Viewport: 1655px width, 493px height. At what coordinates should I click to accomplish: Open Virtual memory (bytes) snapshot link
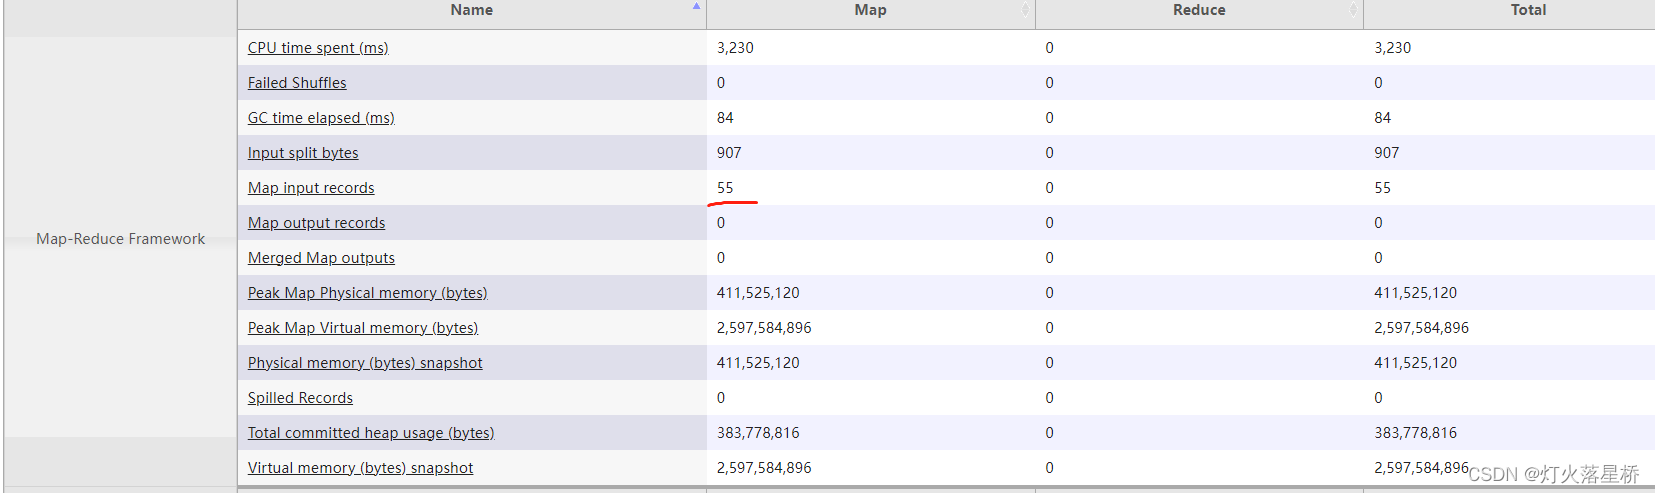(360, 468)
